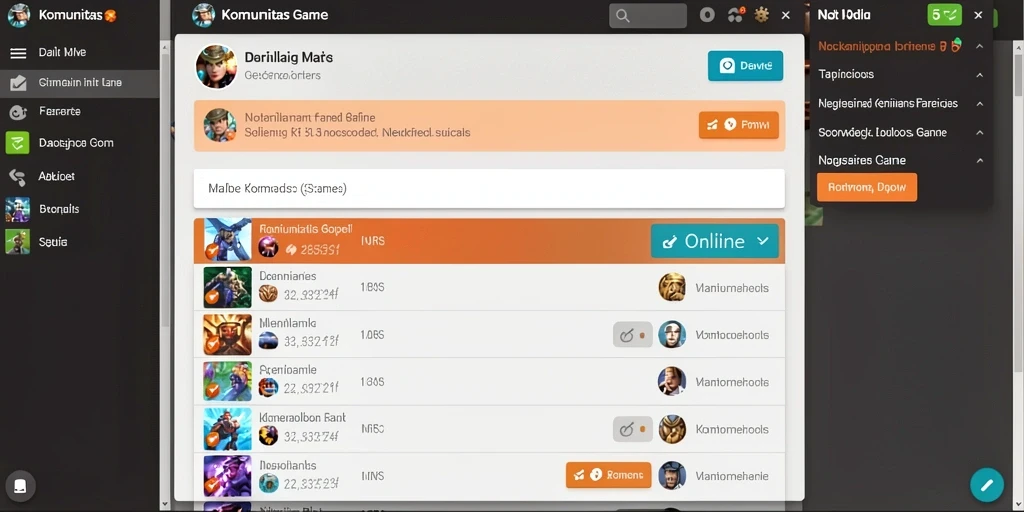This screenshot has height=512, width=1024.
Task: Collapse the orange Nockaniippna brirene section
Action: tap(979, 46)
